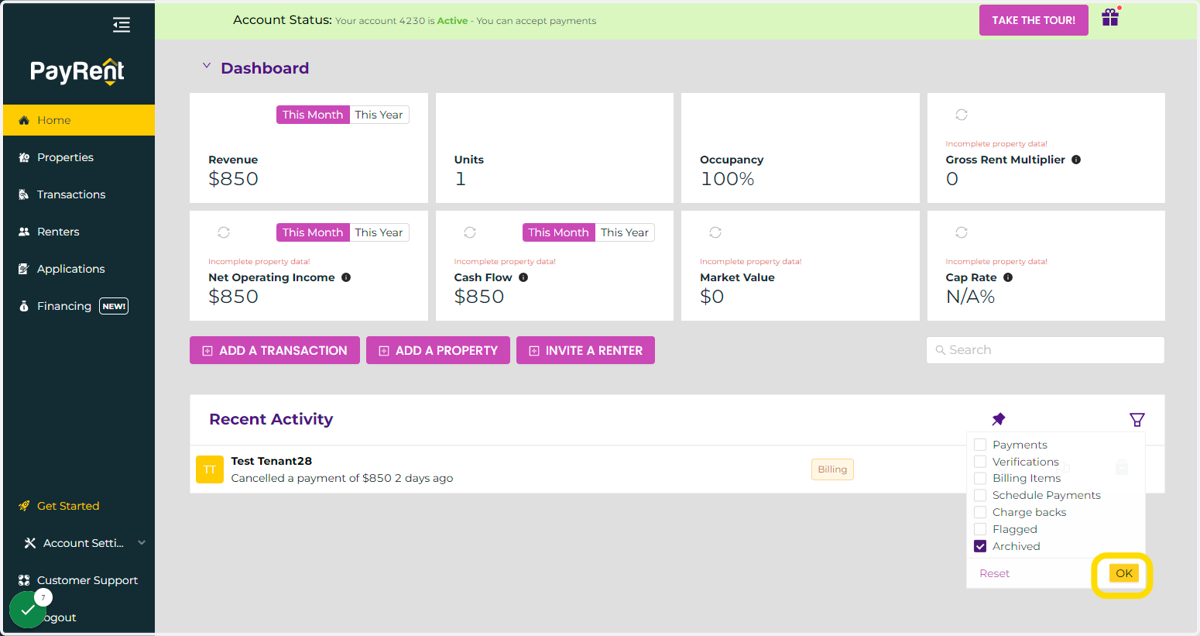Click the Recent Activity heading

pyautogui.click(x=271, y=419)
